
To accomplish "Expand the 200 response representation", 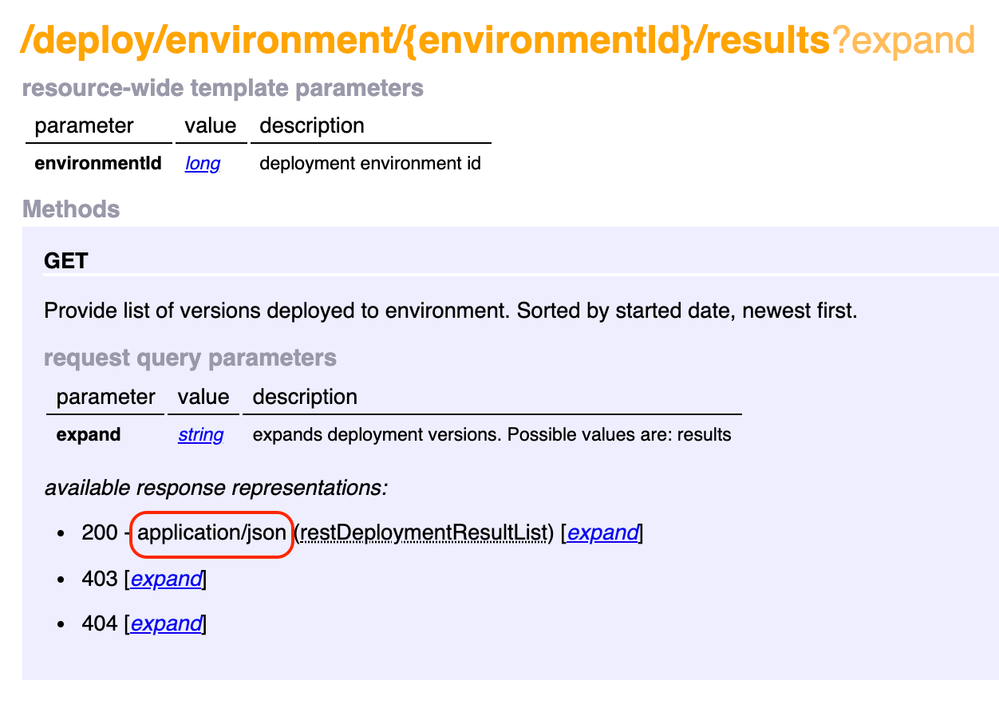I will click(x=601, y=533).
